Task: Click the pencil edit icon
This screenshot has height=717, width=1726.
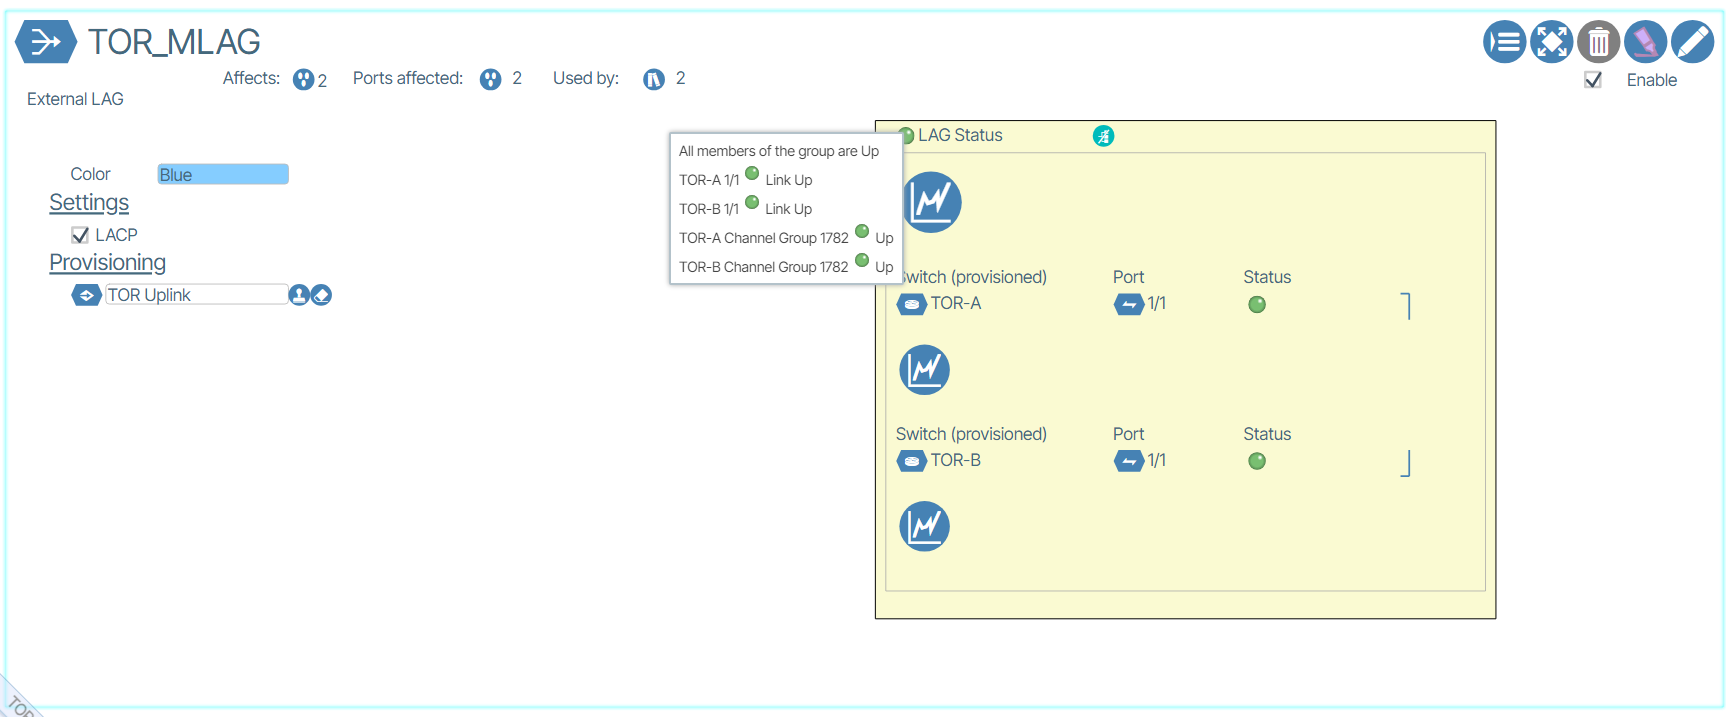Action: tap(1692, 42)
